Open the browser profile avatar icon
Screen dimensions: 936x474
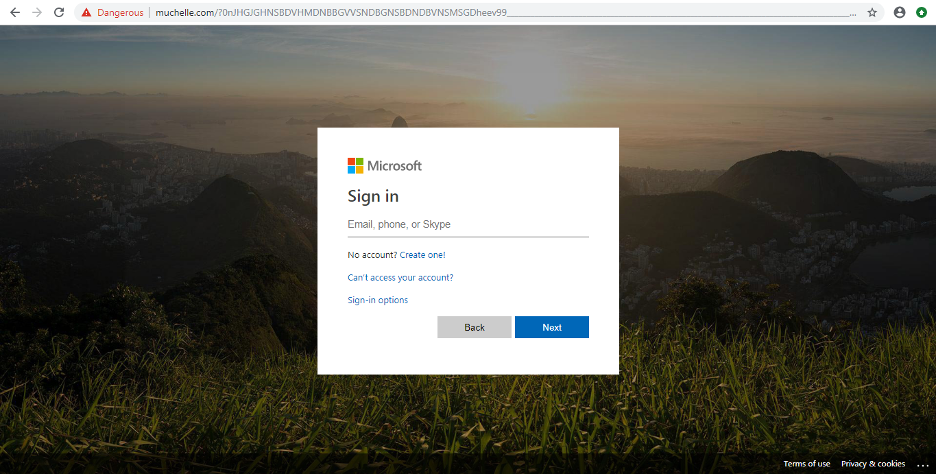pyautogui.click(x=899, y=13)
